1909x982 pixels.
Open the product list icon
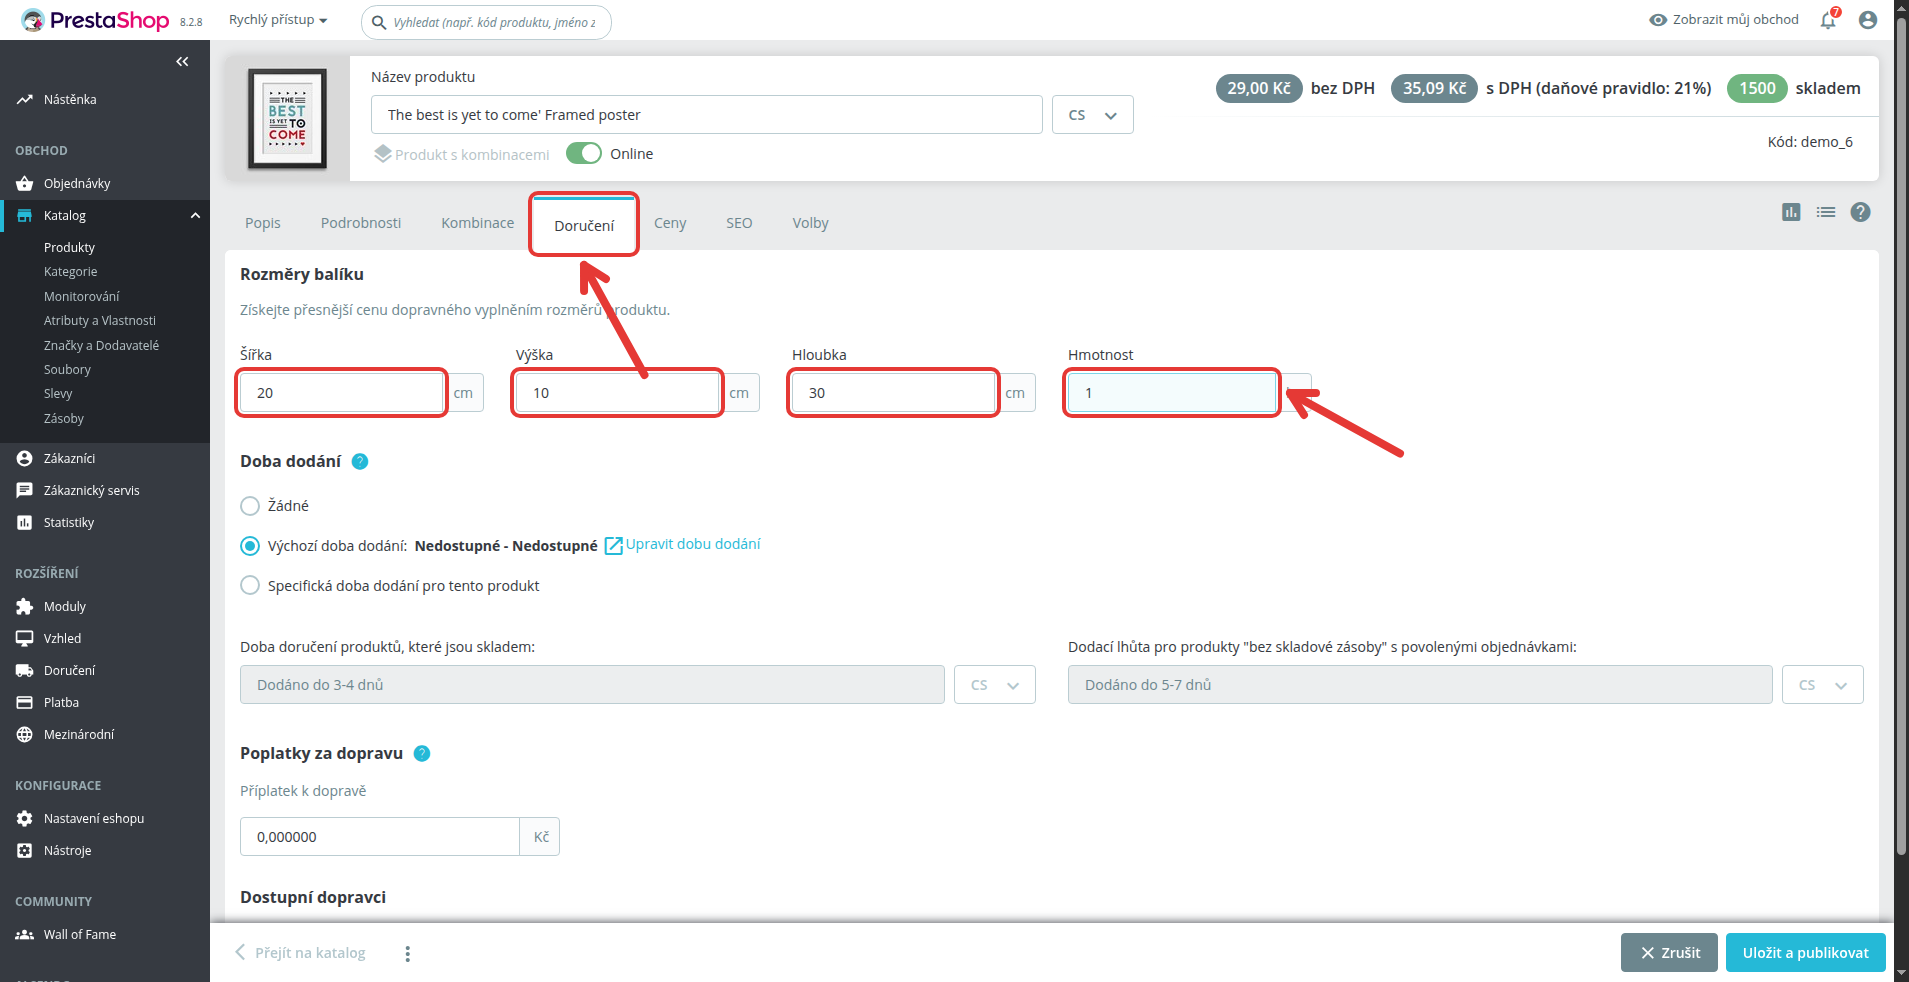pos(1826,212)
